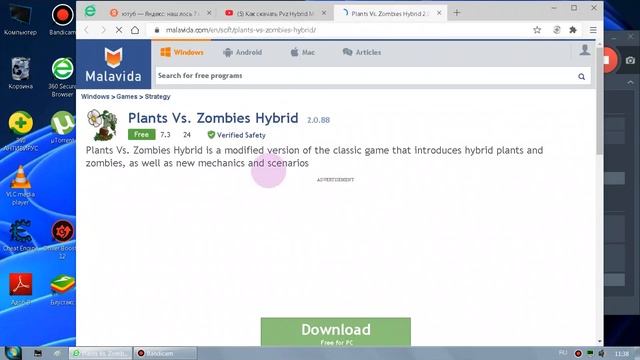Click the green Download button
Screen dimensions: 640x360
coord(336,332)
